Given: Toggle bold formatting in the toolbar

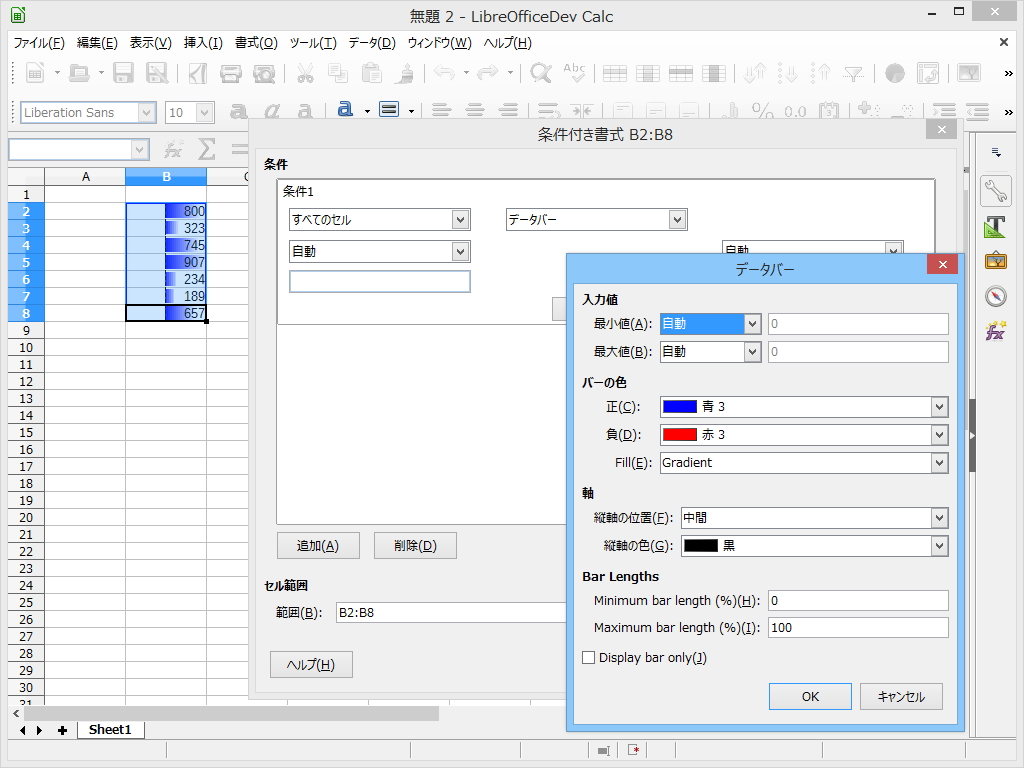Looking at the screenshot, I should pyautogui.click(x=240, y=110).
